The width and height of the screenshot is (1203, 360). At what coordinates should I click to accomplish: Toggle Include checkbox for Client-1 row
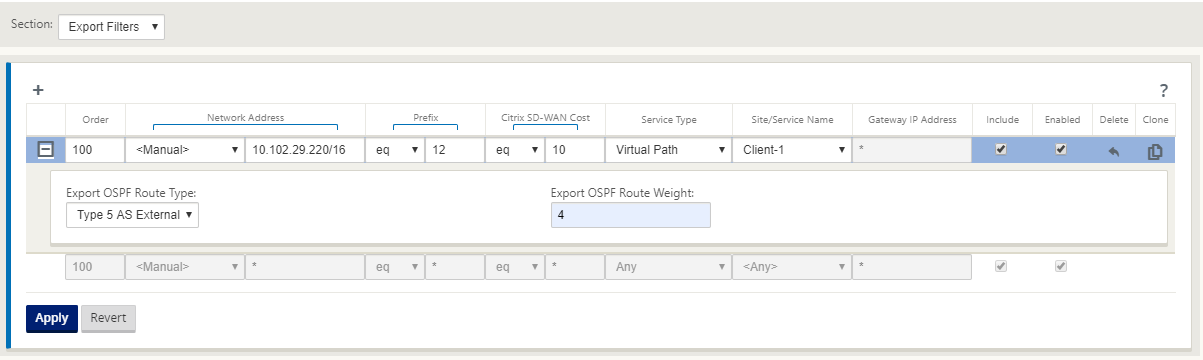(1001, 149)
